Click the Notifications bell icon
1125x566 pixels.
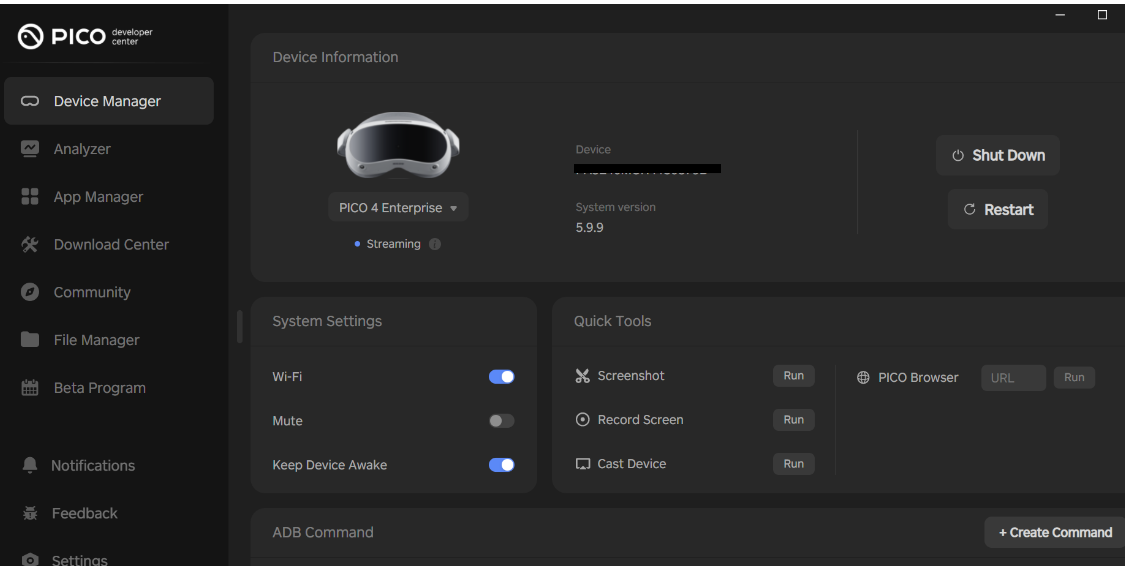pos(30,465)
